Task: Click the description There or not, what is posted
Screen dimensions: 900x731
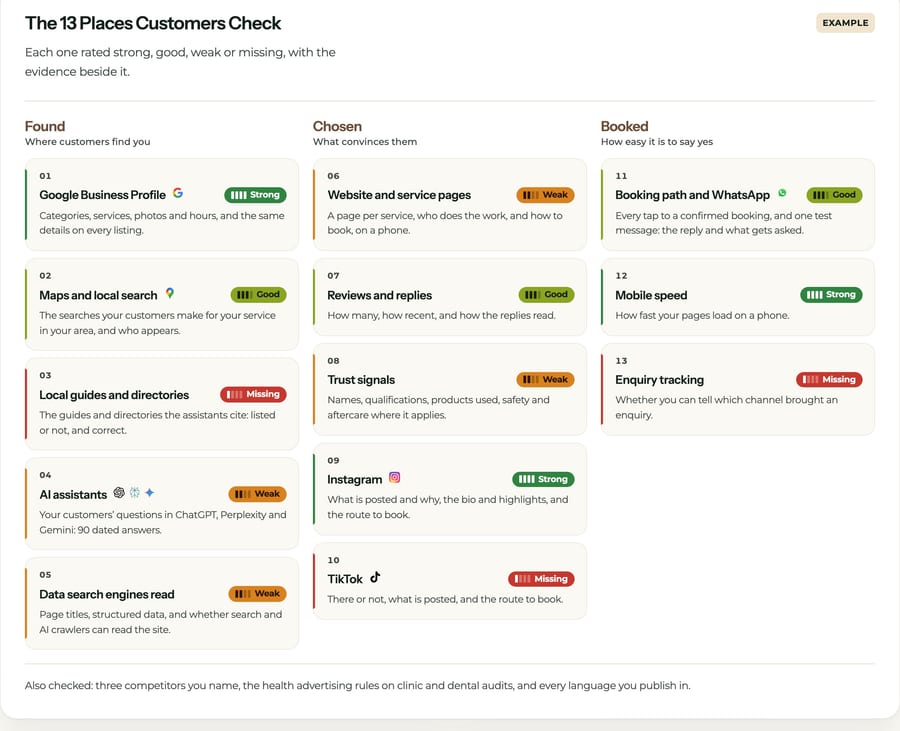Action: coord(445,599)
